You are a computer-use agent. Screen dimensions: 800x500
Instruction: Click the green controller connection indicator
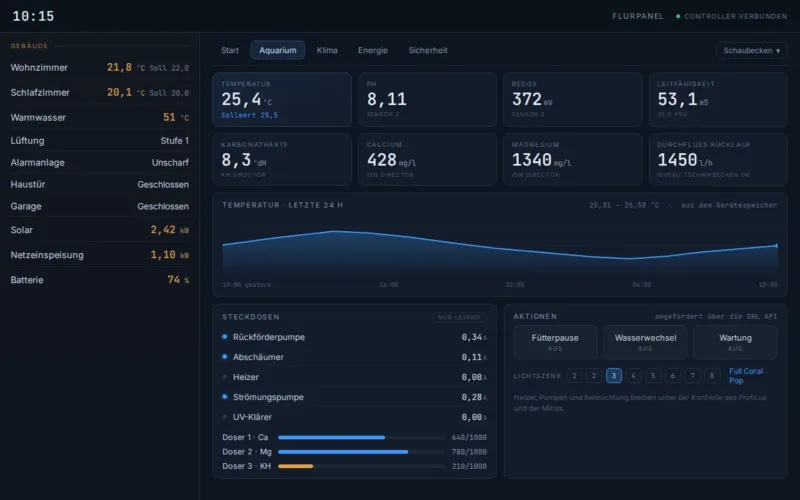(x=678, y=16)
